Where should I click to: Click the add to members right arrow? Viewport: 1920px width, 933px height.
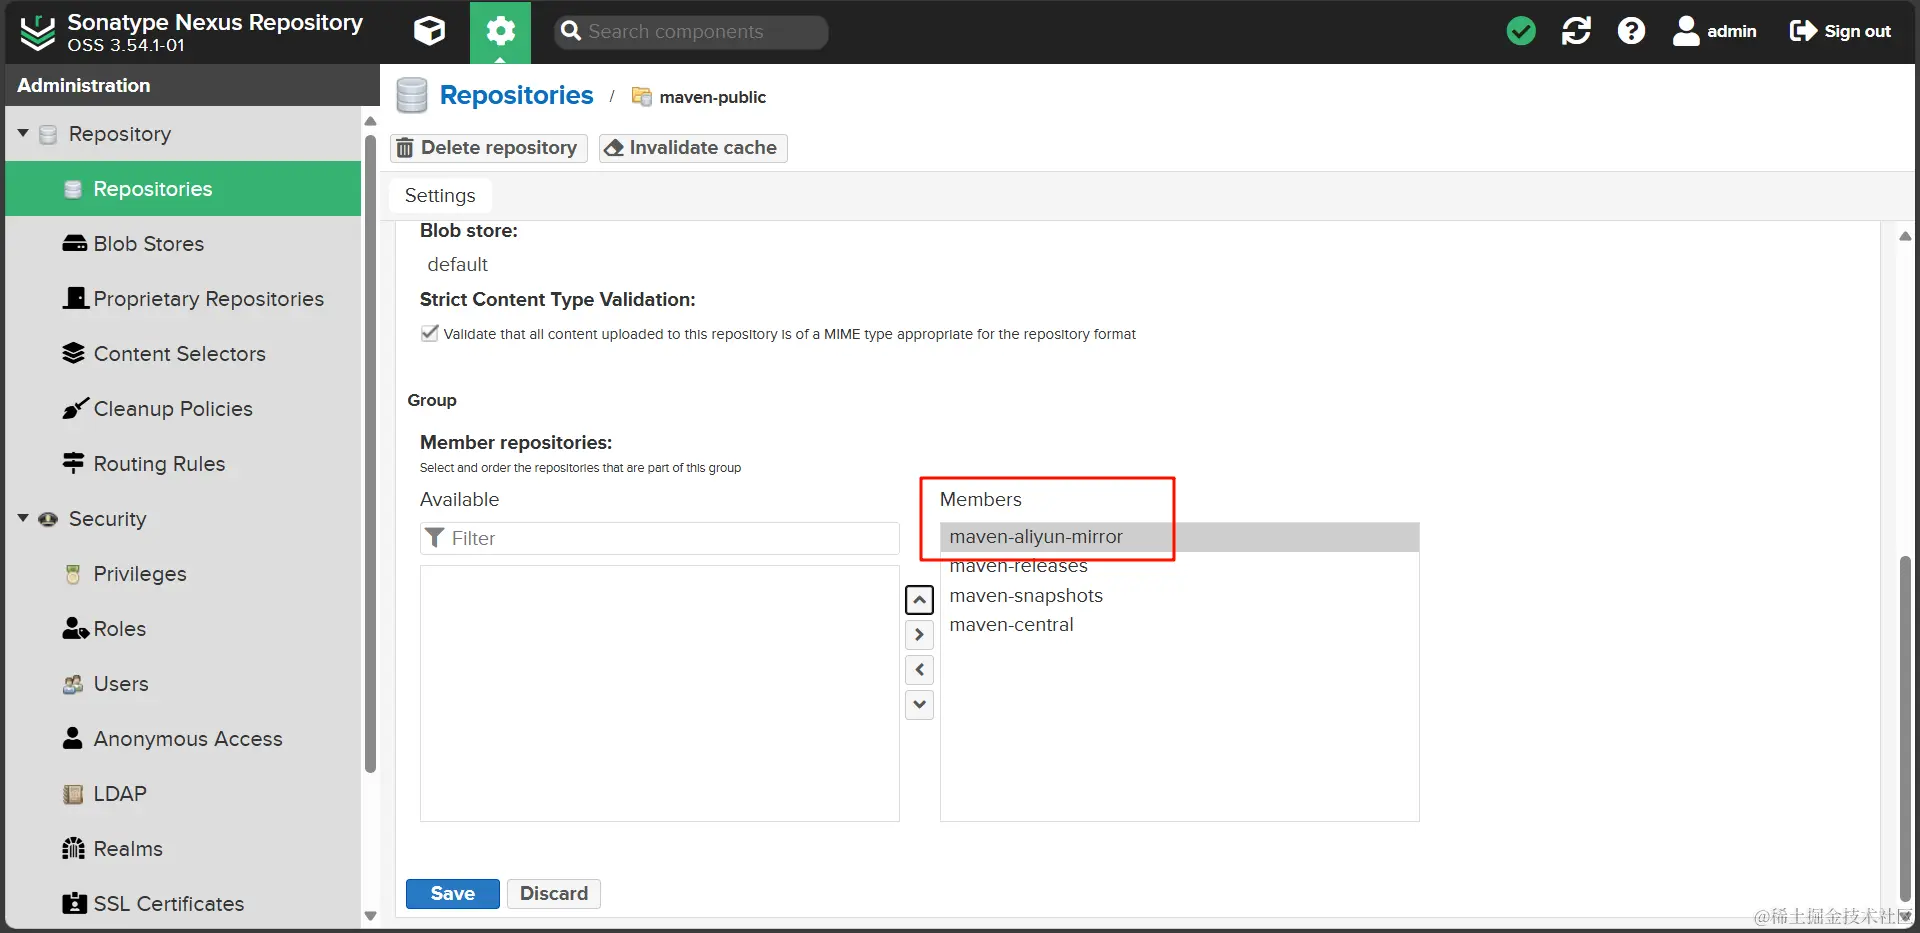point(919,634)
